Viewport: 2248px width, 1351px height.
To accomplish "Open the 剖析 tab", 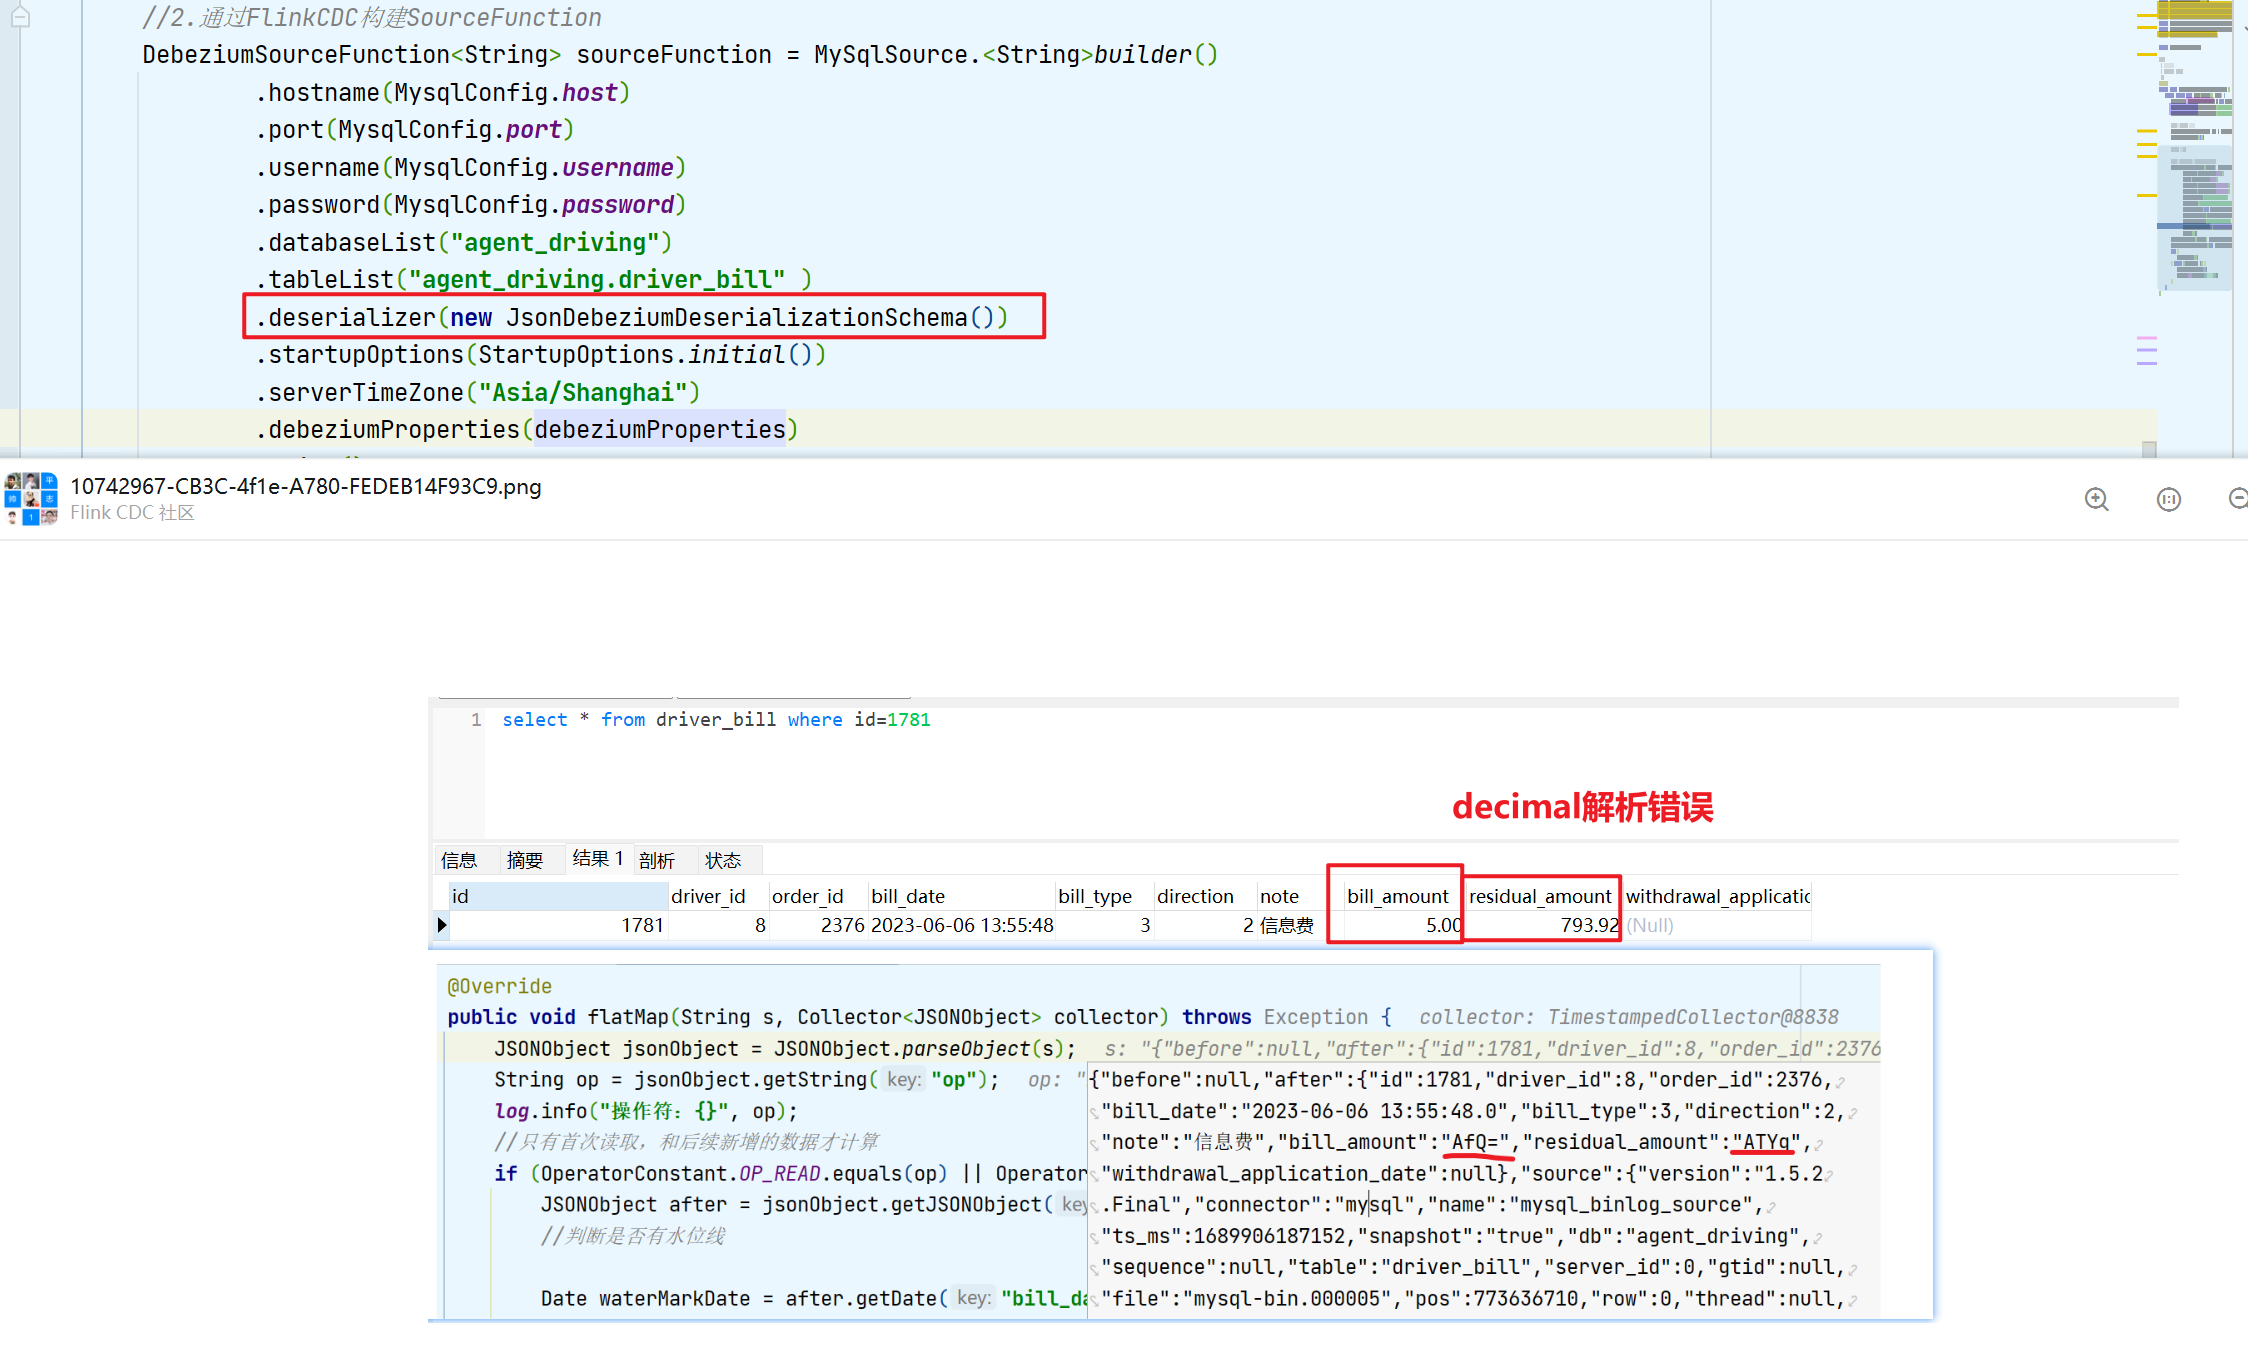I will 656,860.
